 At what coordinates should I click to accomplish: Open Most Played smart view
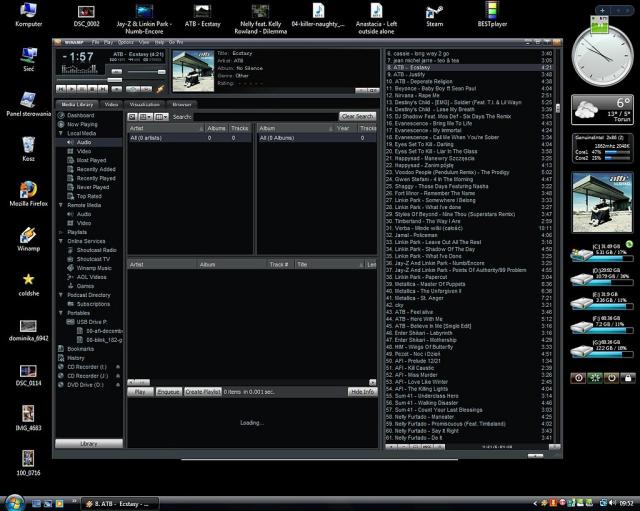tap(91, 160)
